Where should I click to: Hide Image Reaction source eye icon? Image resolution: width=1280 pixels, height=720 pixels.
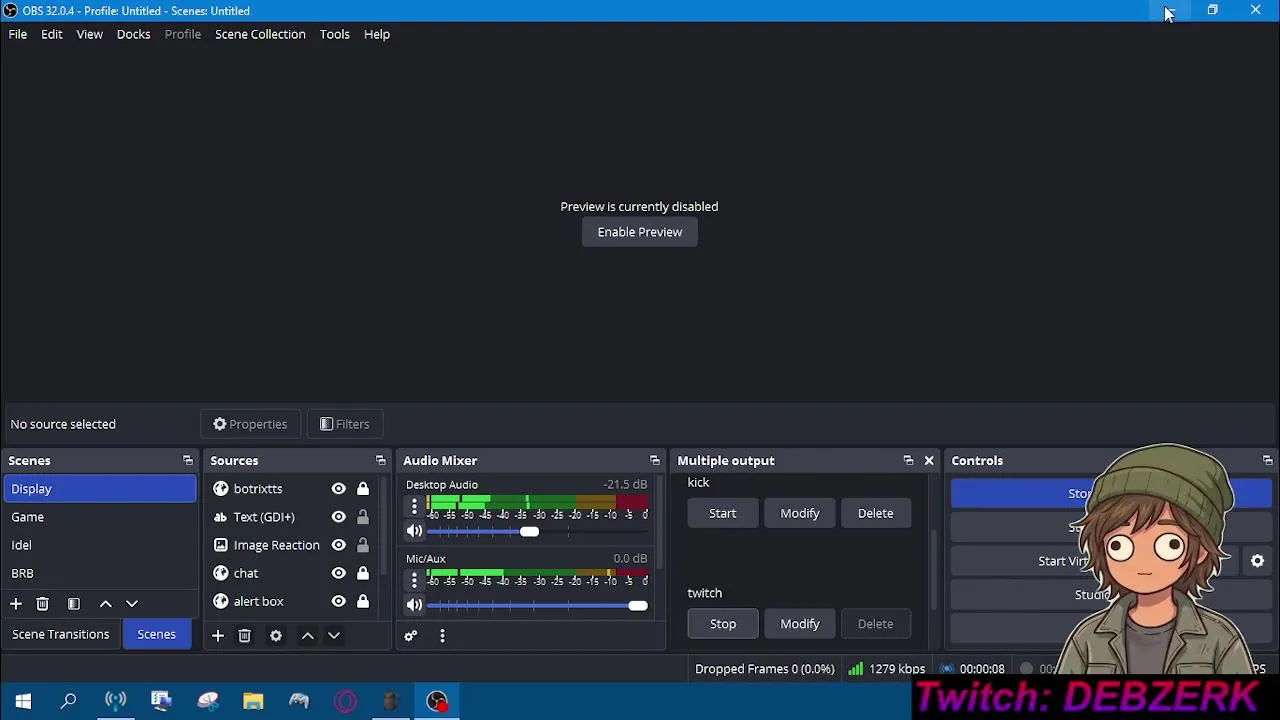pos(338,545)
